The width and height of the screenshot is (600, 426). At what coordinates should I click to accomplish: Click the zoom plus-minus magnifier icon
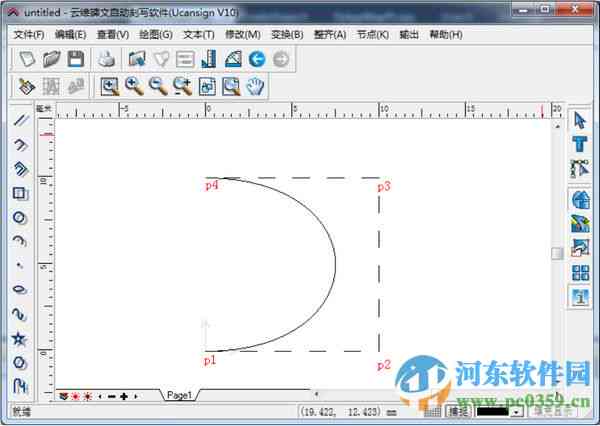click(183, 87)
